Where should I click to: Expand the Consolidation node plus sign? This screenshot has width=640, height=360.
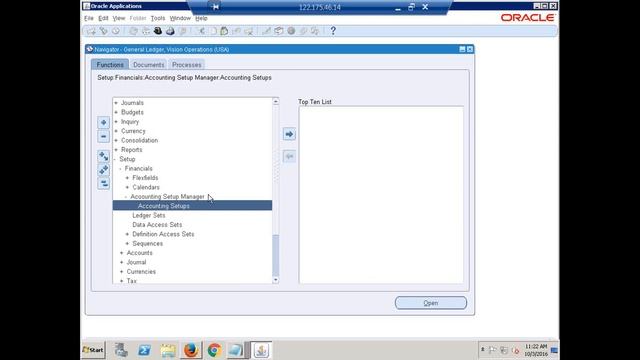(x=116, y=140)
